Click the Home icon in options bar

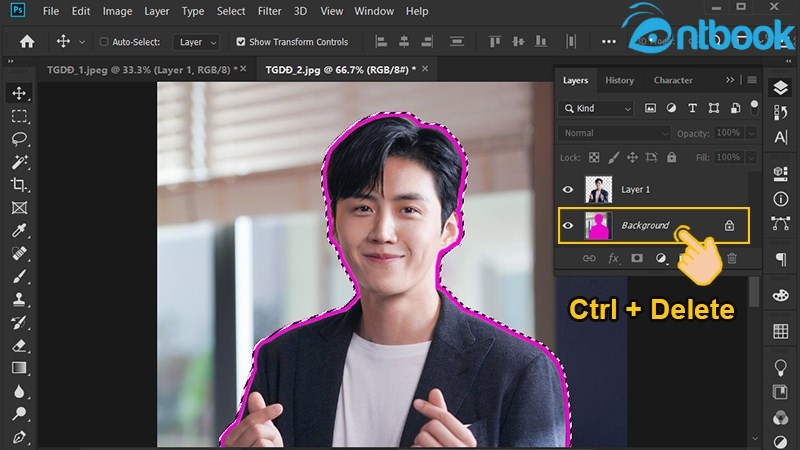coord(27,41)
